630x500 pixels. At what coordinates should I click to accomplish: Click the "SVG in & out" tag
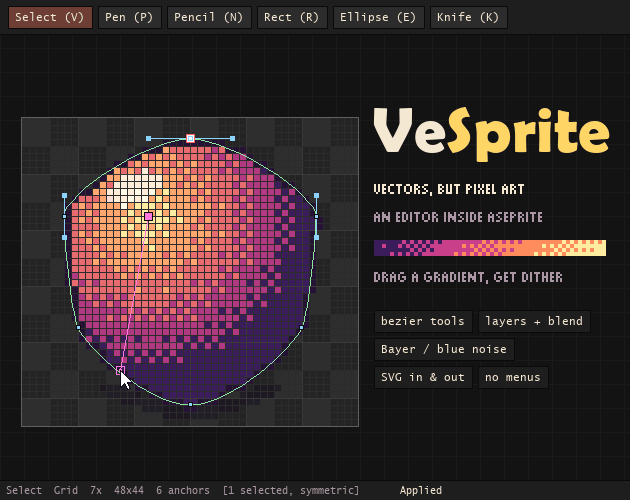[423, 377]
